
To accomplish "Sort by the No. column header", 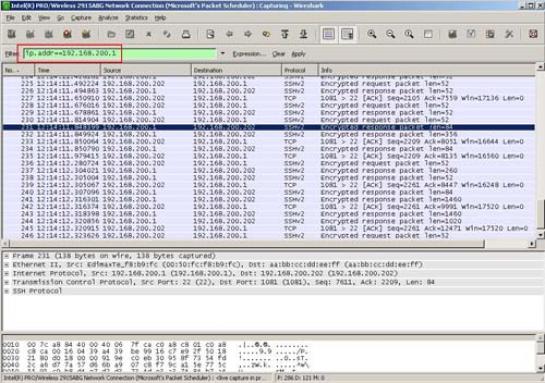I will click(x=18, y=70).
